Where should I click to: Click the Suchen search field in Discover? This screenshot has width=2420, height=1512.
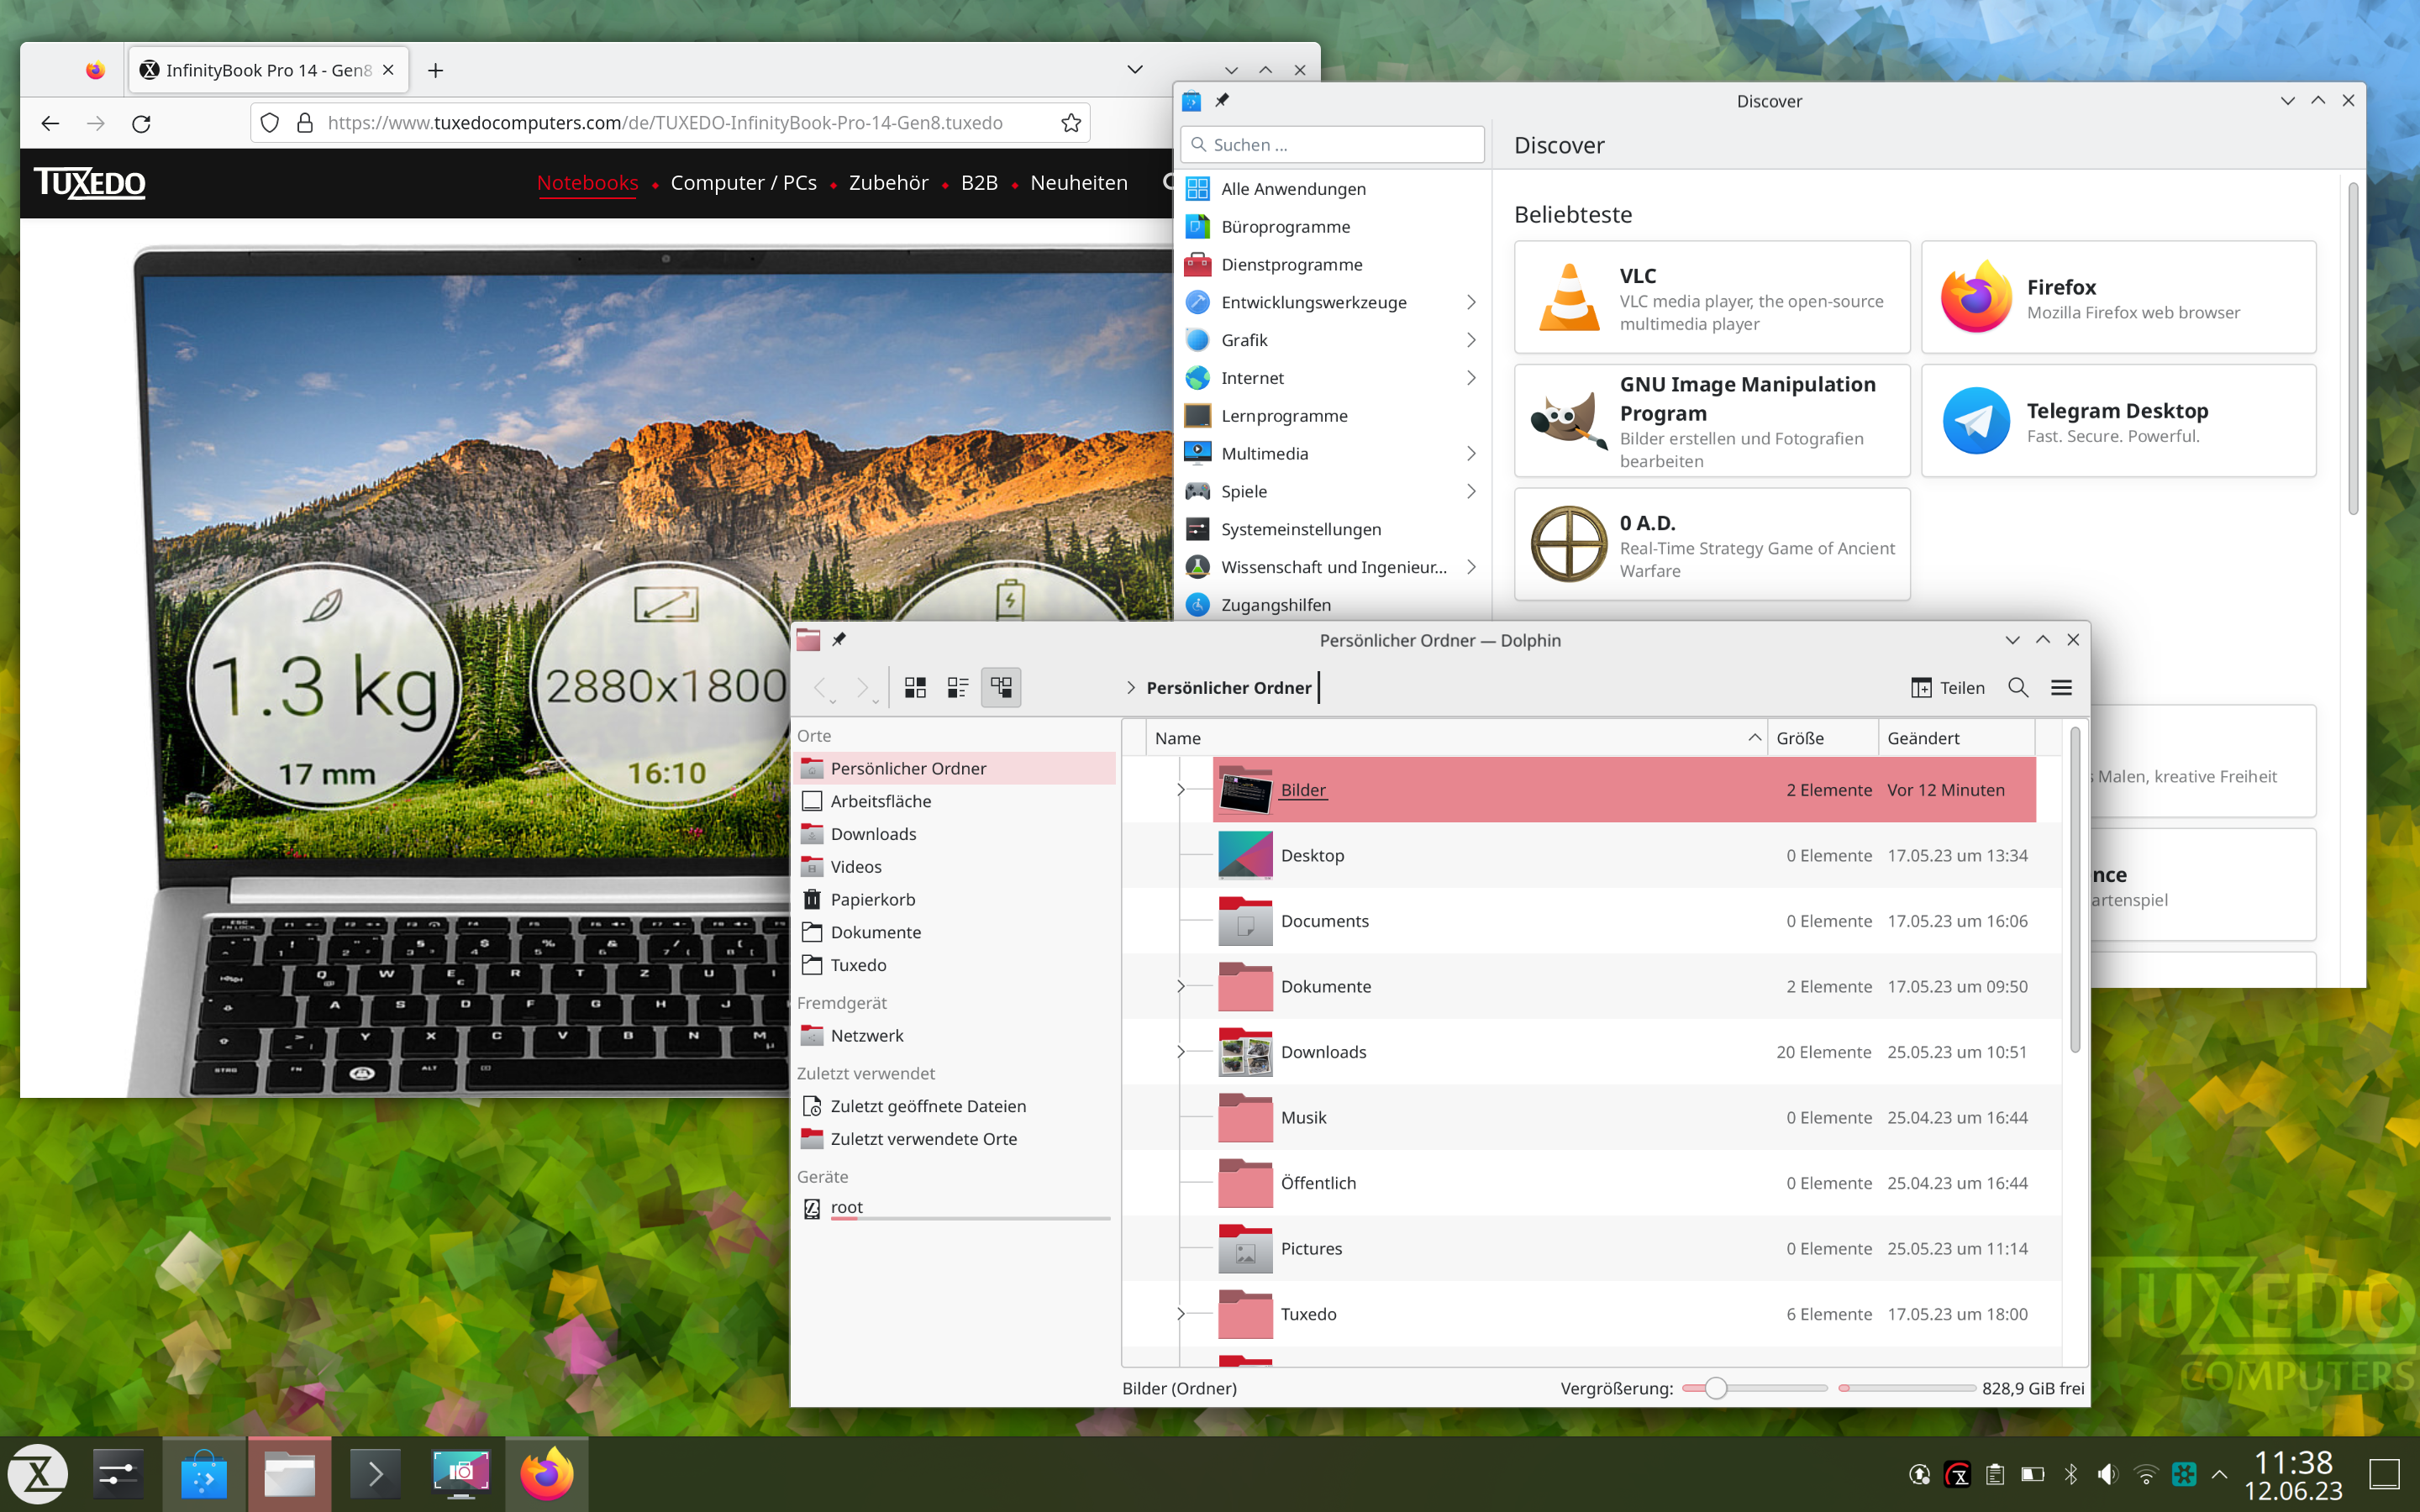point(1332,144)
